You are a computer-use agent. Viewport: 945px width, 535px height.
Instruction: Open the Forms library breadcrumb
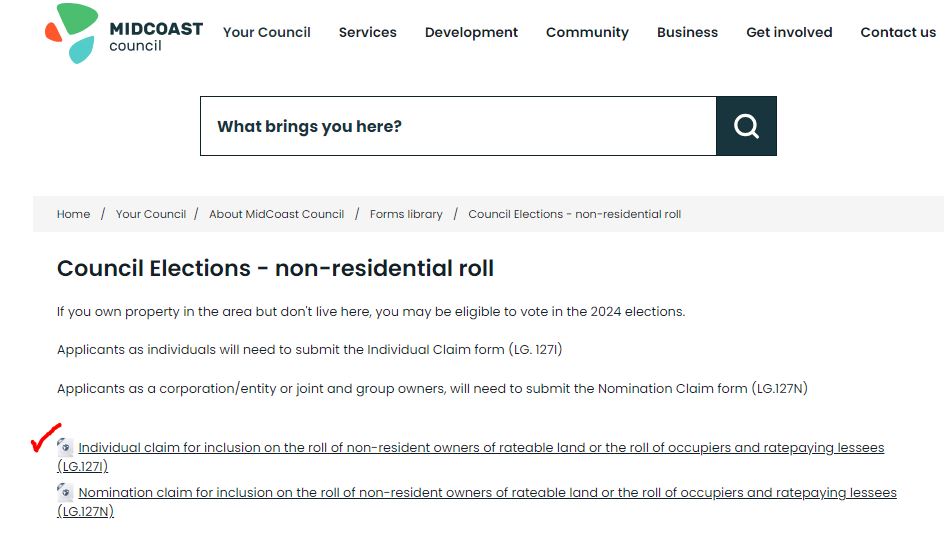pyautogui.click(x=406, y=214)
